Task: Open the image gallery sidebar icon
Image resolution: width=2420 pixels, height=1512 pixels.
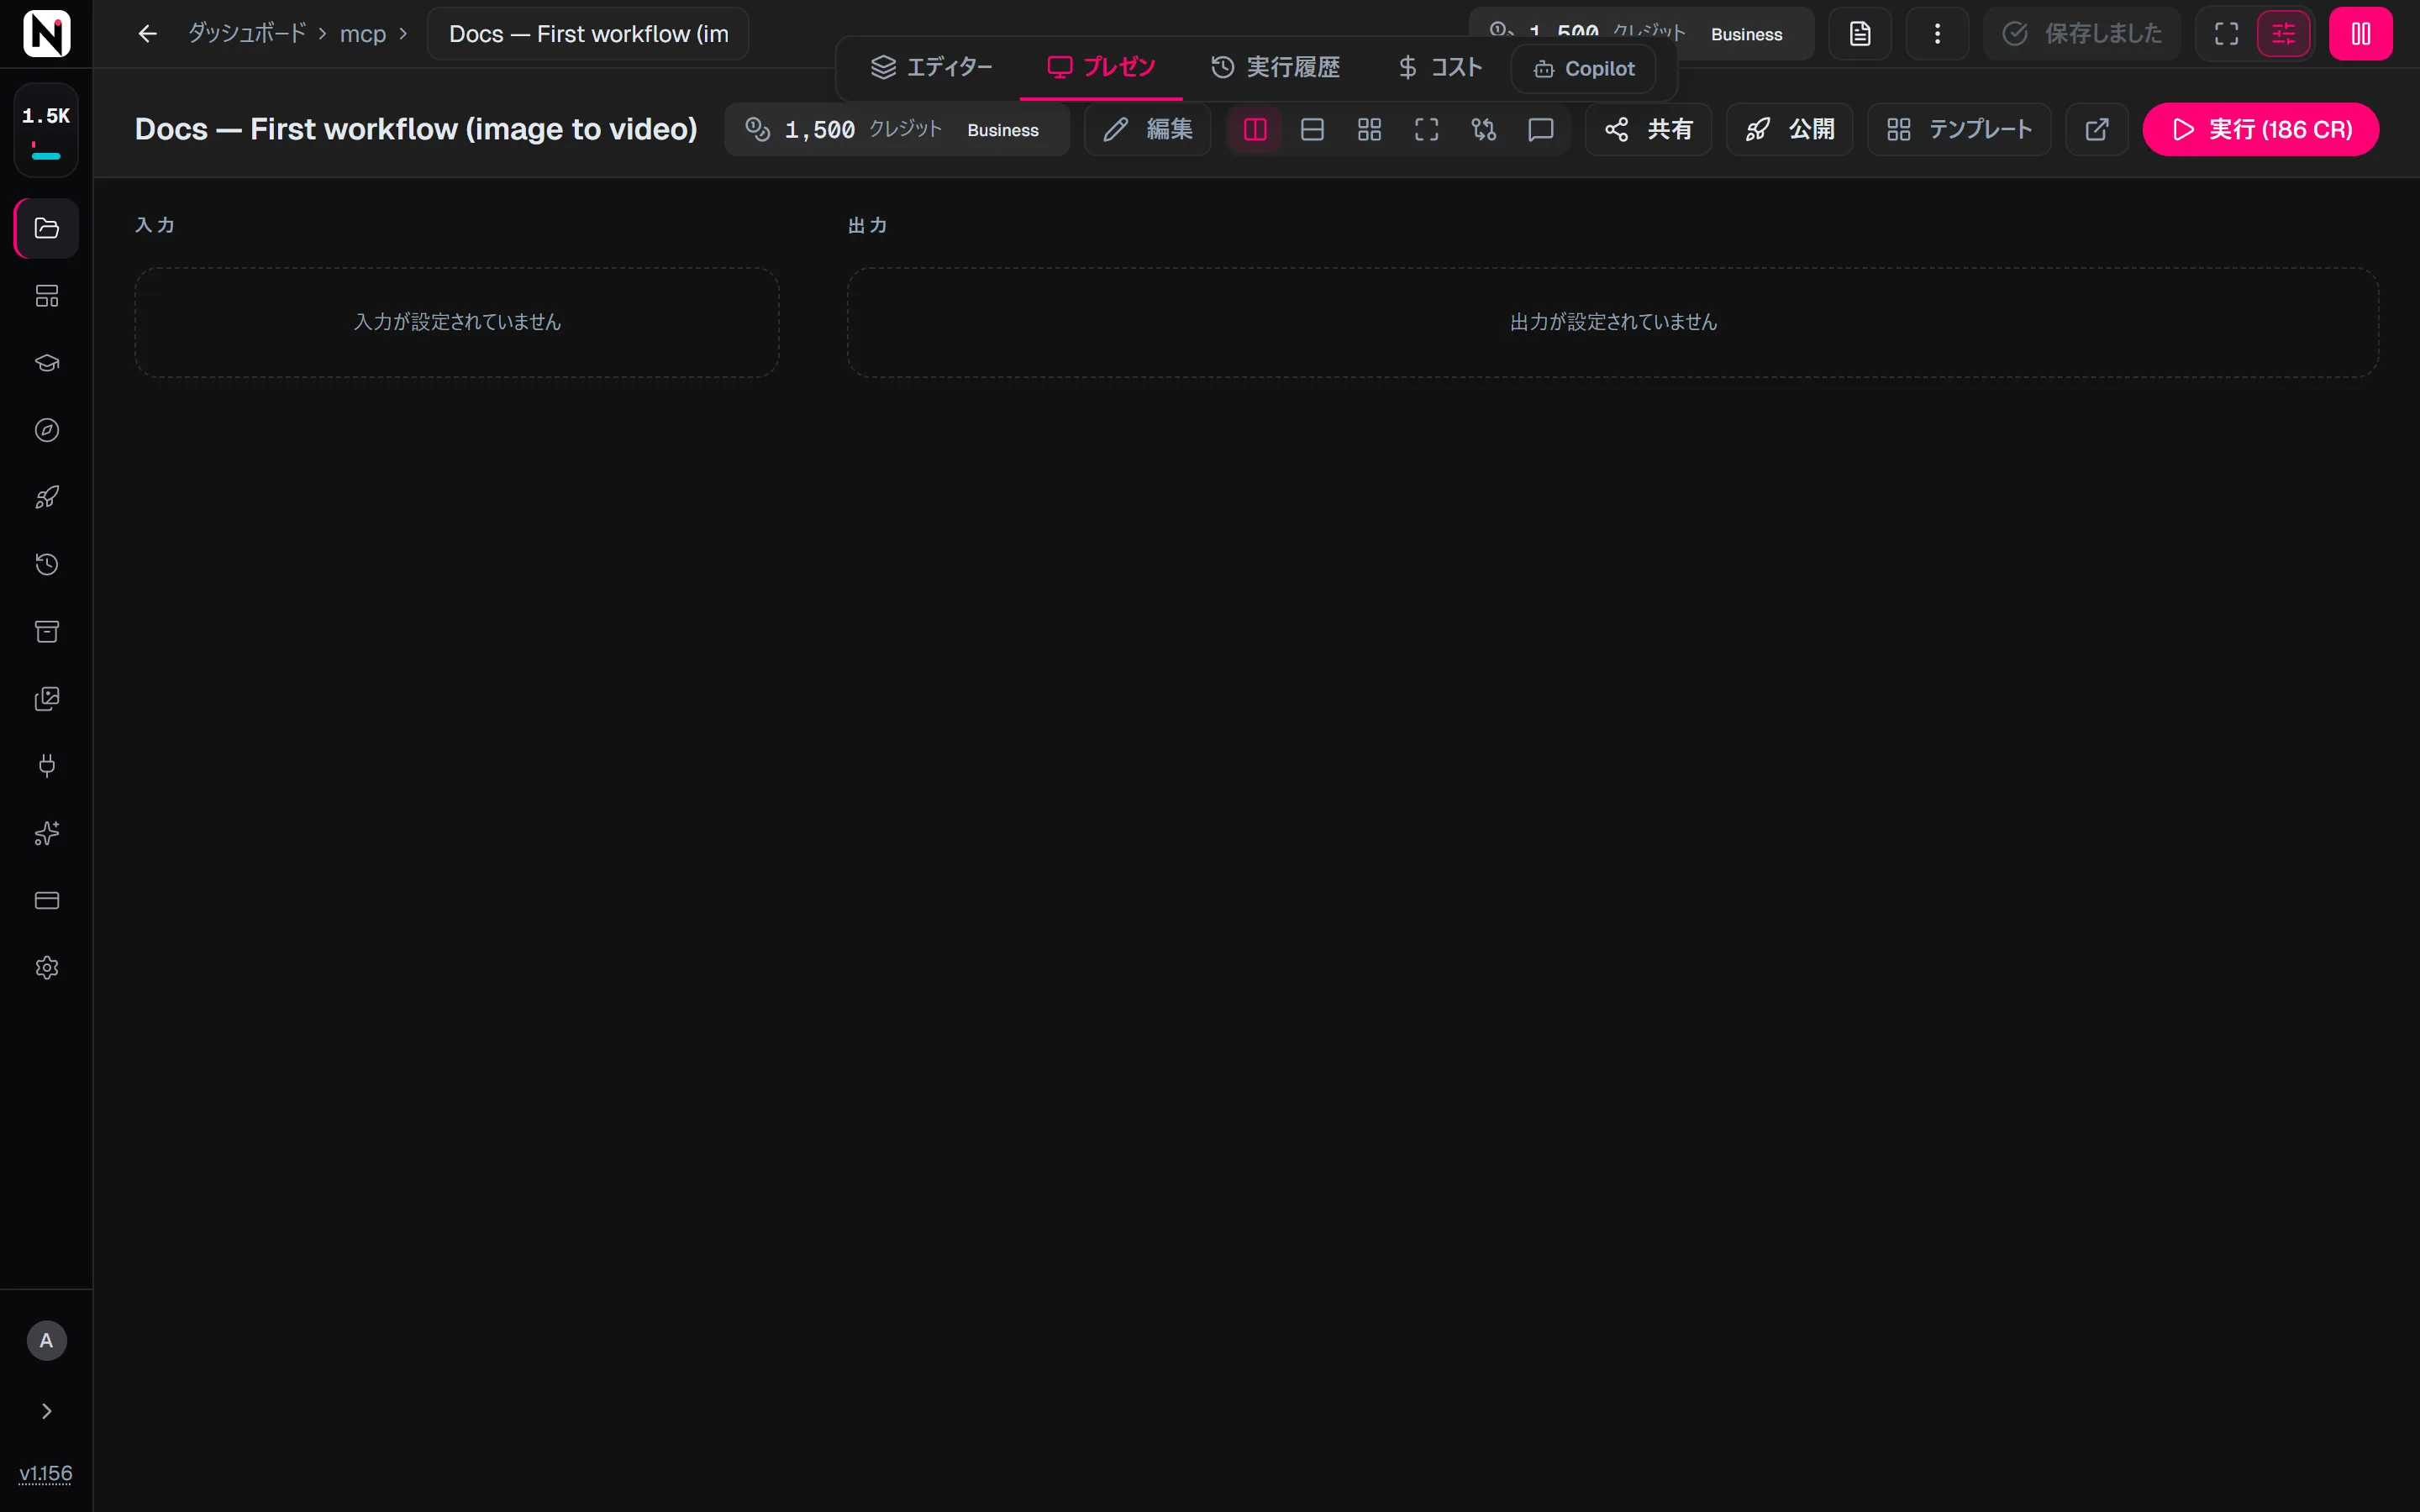Action: coord(47,698)
